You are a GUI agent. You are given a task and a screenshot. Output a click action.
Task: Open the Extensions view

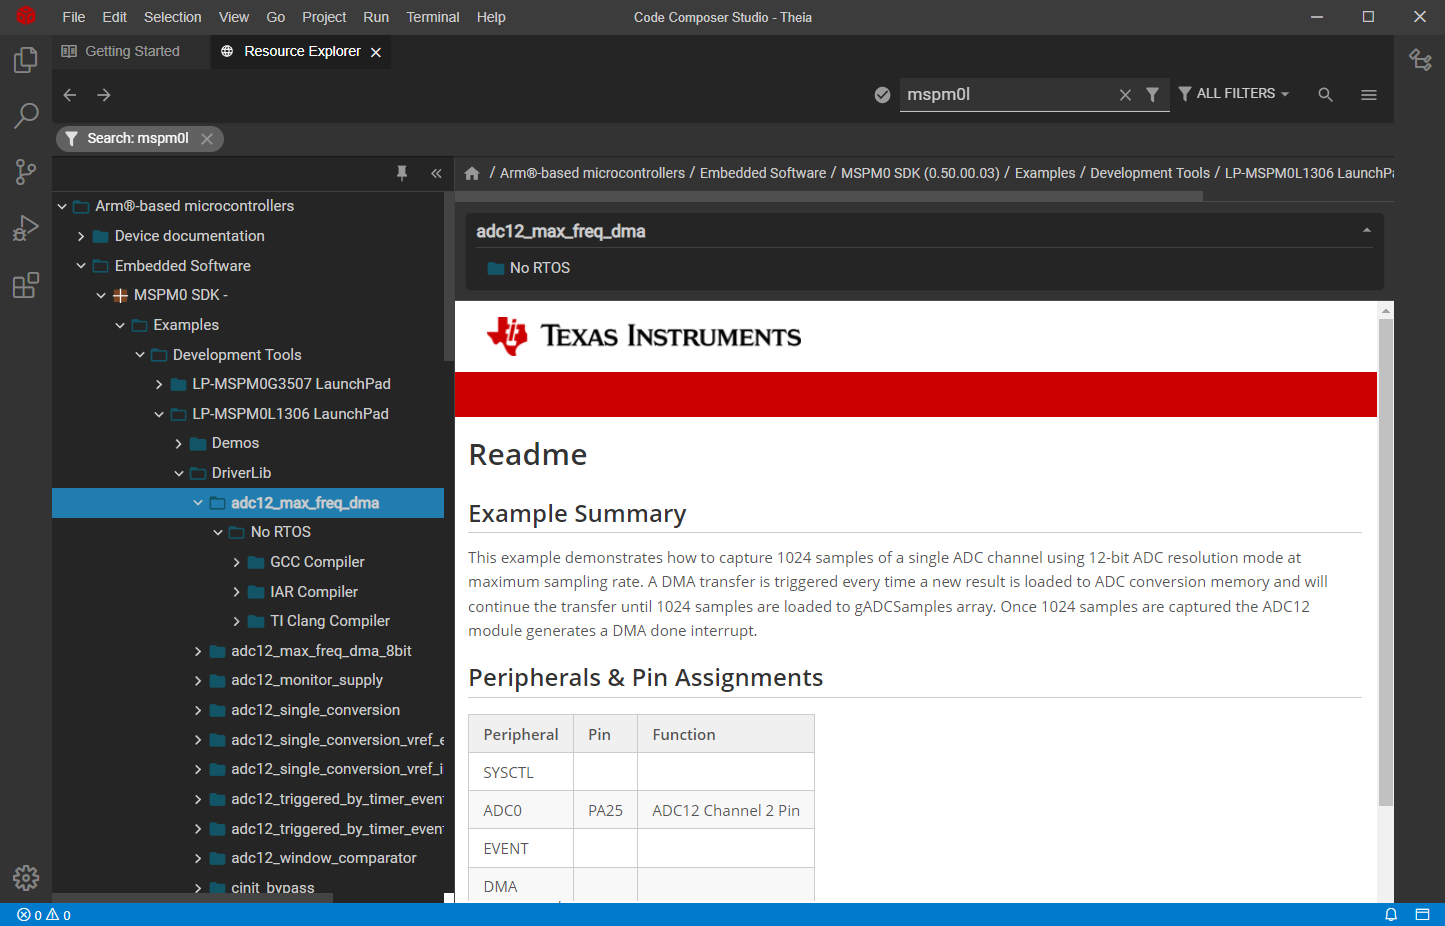click(x=26, y=286)
